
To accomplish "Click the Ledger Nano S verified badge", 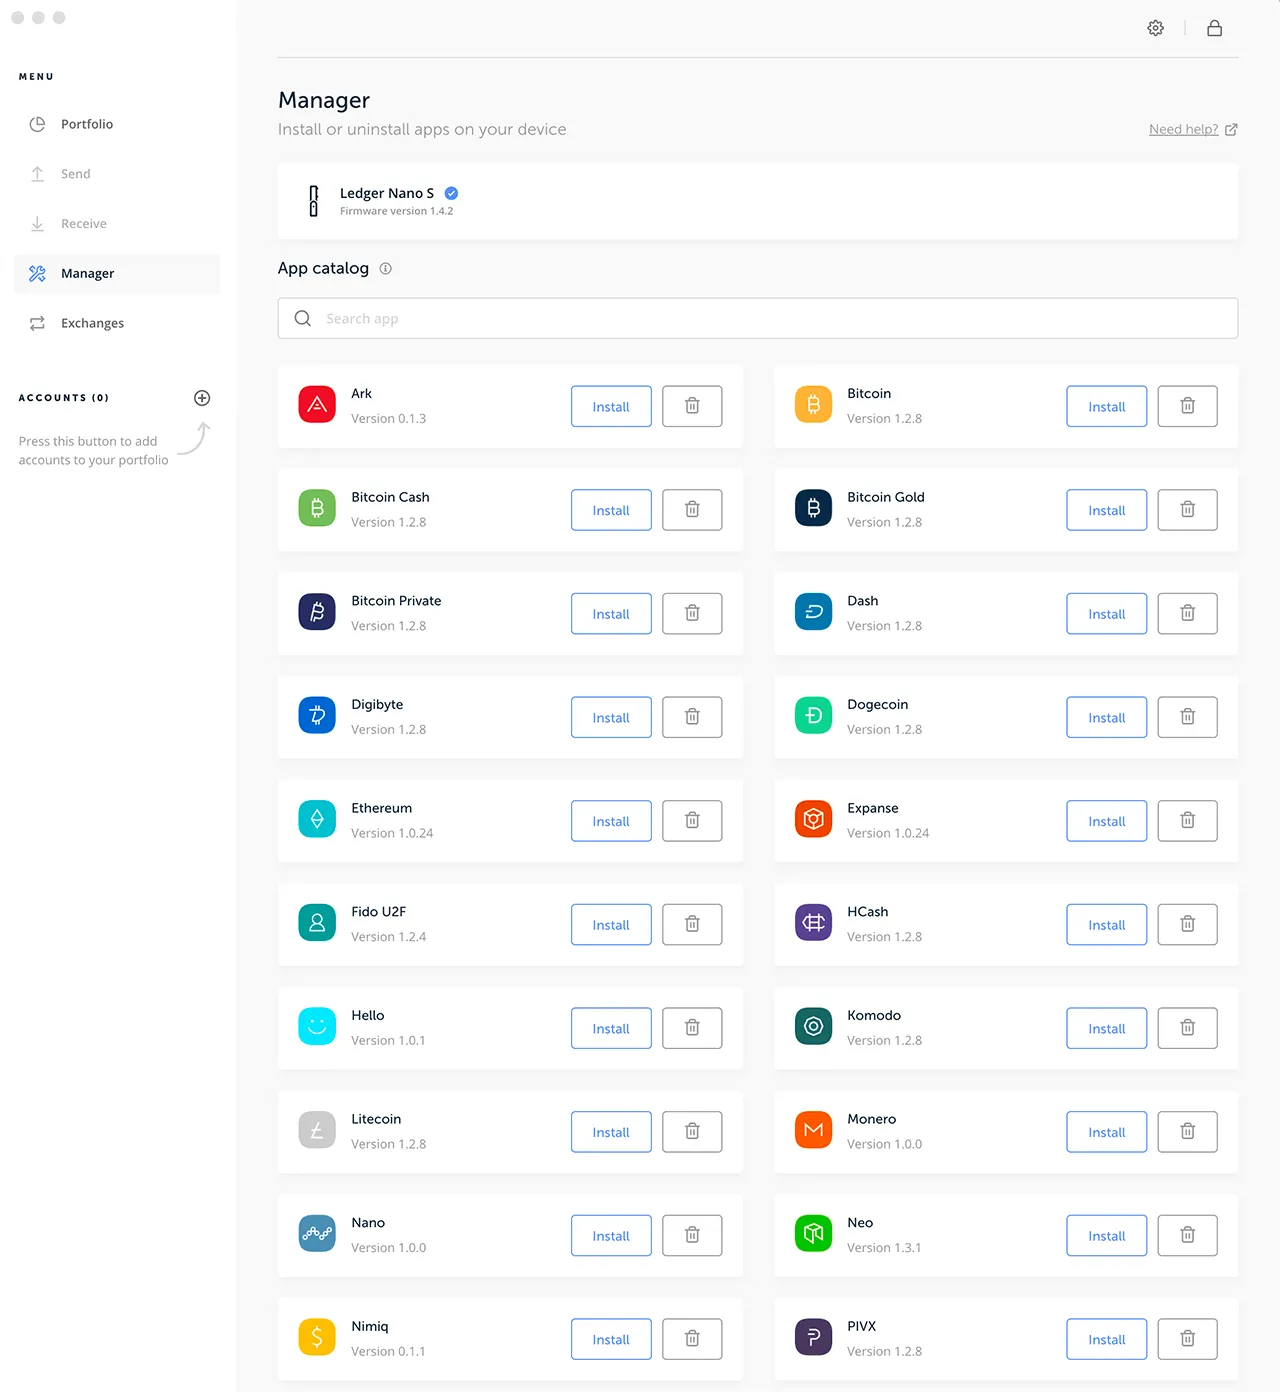I will click(x=451, y=193).
